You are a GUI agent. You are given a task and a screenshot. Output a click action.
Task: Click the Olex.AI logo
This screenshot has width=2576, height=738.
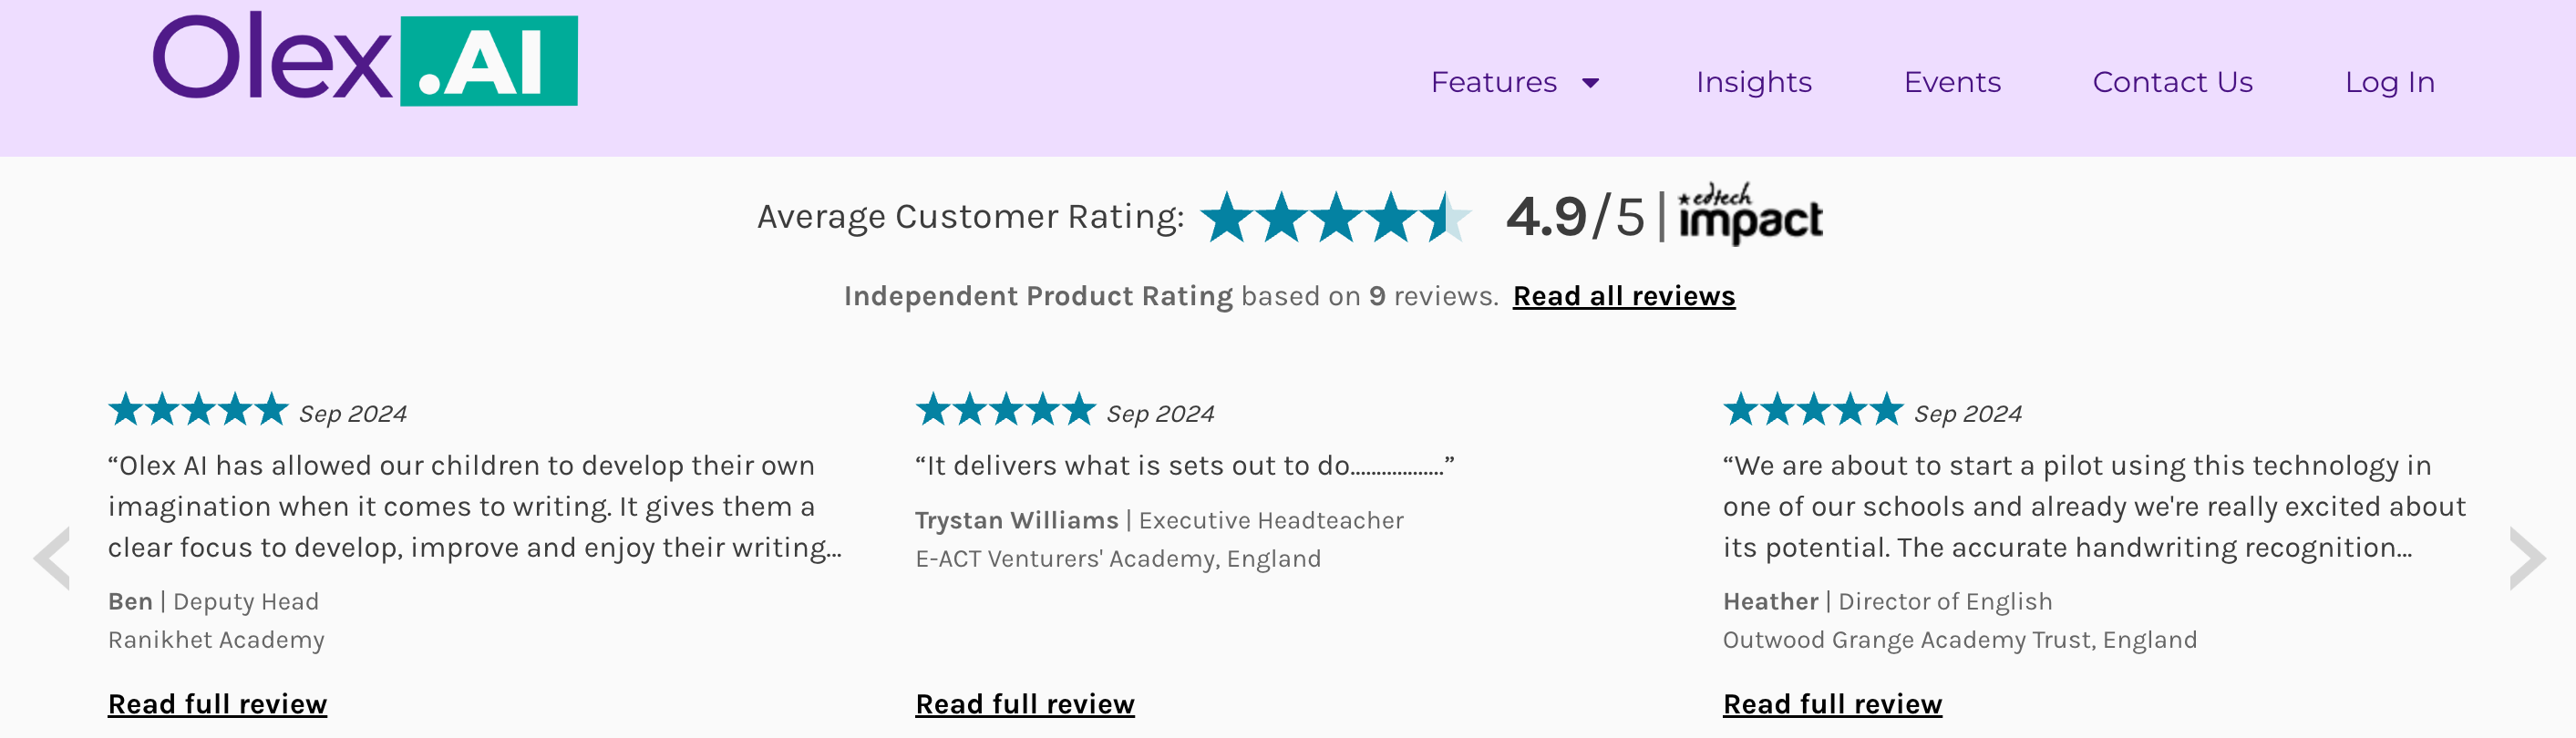(365, 58)
